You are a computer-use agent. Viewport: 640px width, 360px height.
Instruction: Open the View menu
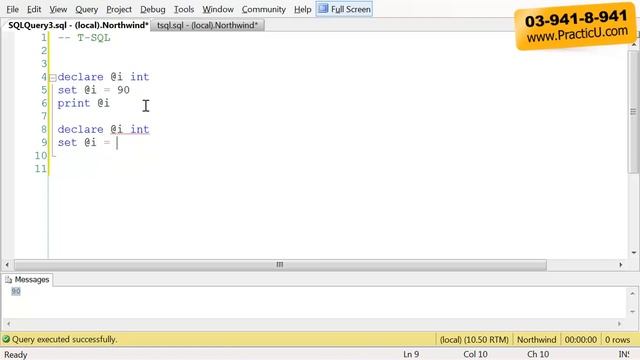click(x=58, y=9)
